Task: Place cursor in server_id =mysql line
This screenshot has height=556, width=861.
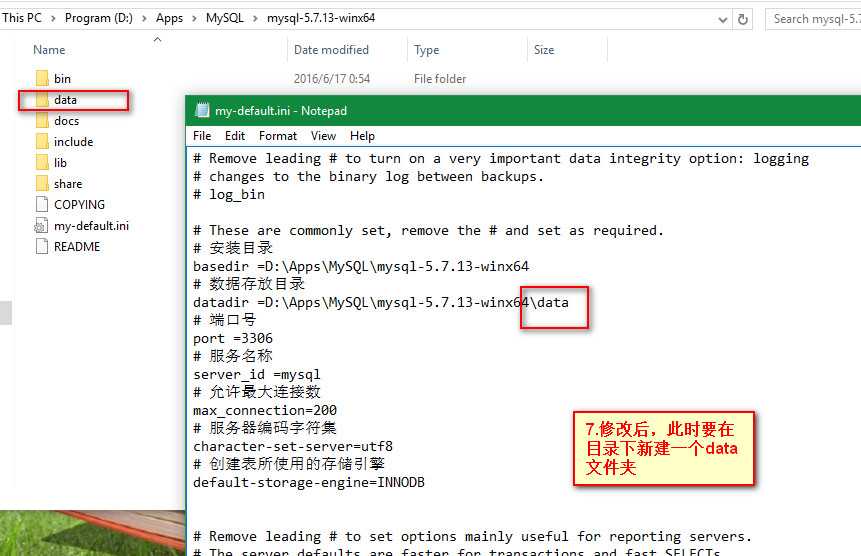Action: (x=256, y=374)
